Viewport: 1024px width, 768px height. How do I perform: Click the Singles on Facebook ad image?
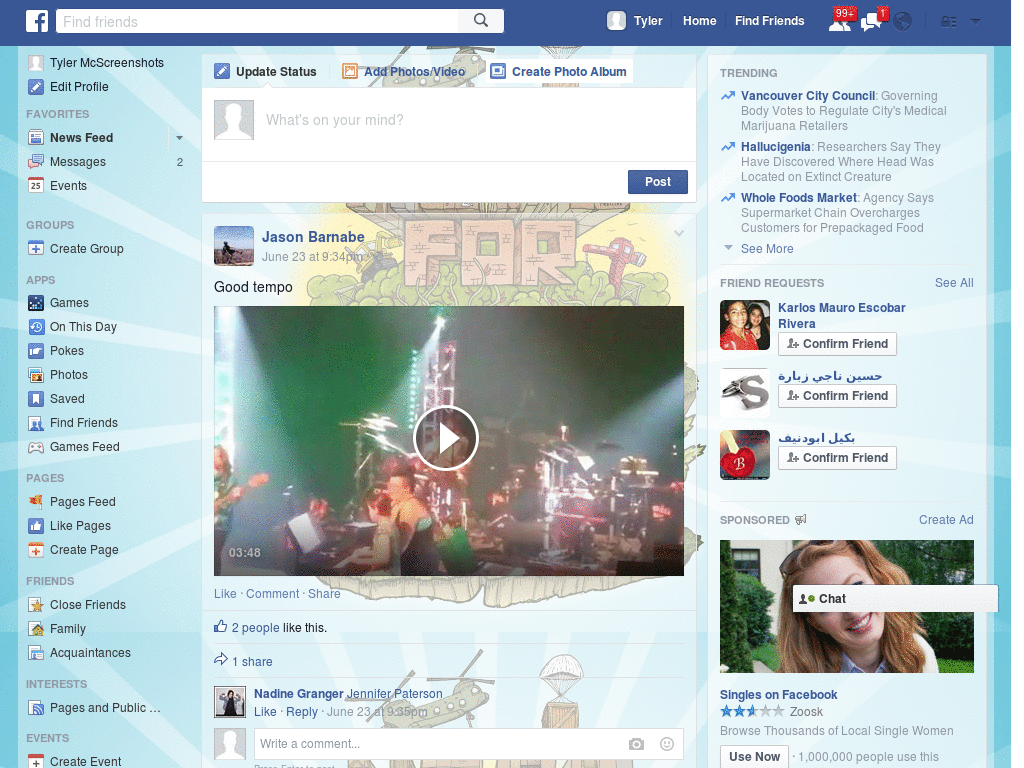click(x=846, y=607)
